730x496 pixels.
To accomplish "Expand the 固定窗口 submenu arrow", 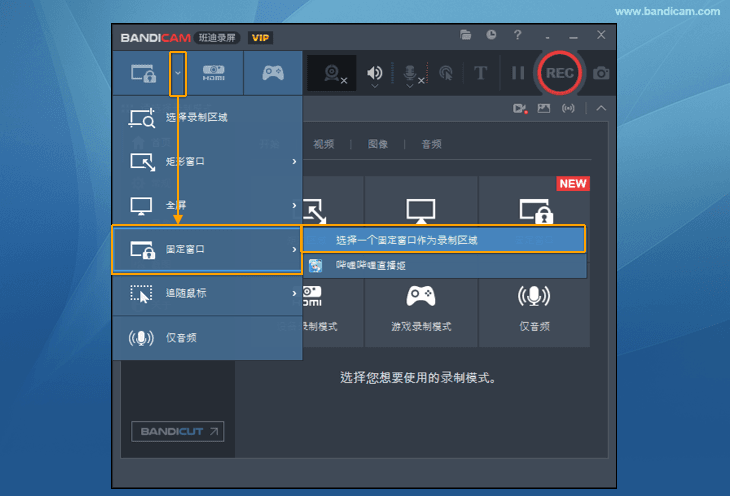I will [294, 250].
